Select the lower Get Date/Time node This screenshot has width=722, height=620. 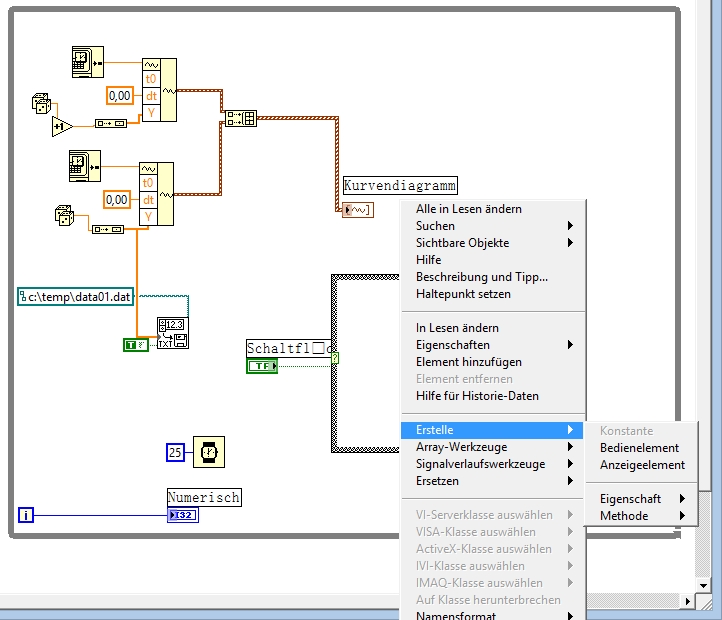coord(85,165)
